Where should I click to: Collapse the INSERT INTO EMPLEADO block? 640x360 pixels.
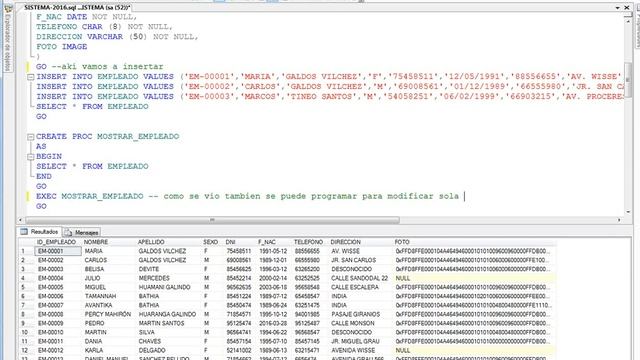point(31,77)
